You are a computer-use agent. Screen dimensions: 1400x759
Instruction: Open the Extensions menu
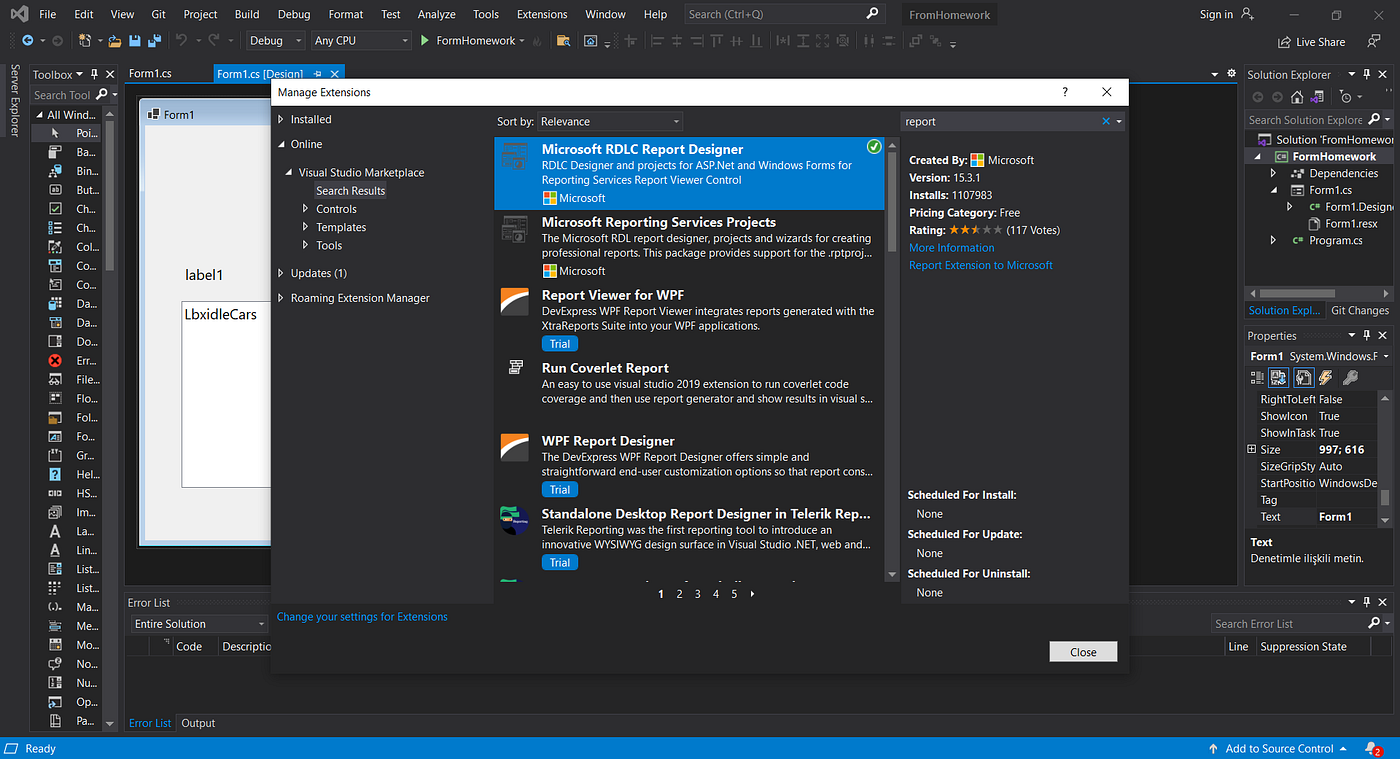point(541,14)
